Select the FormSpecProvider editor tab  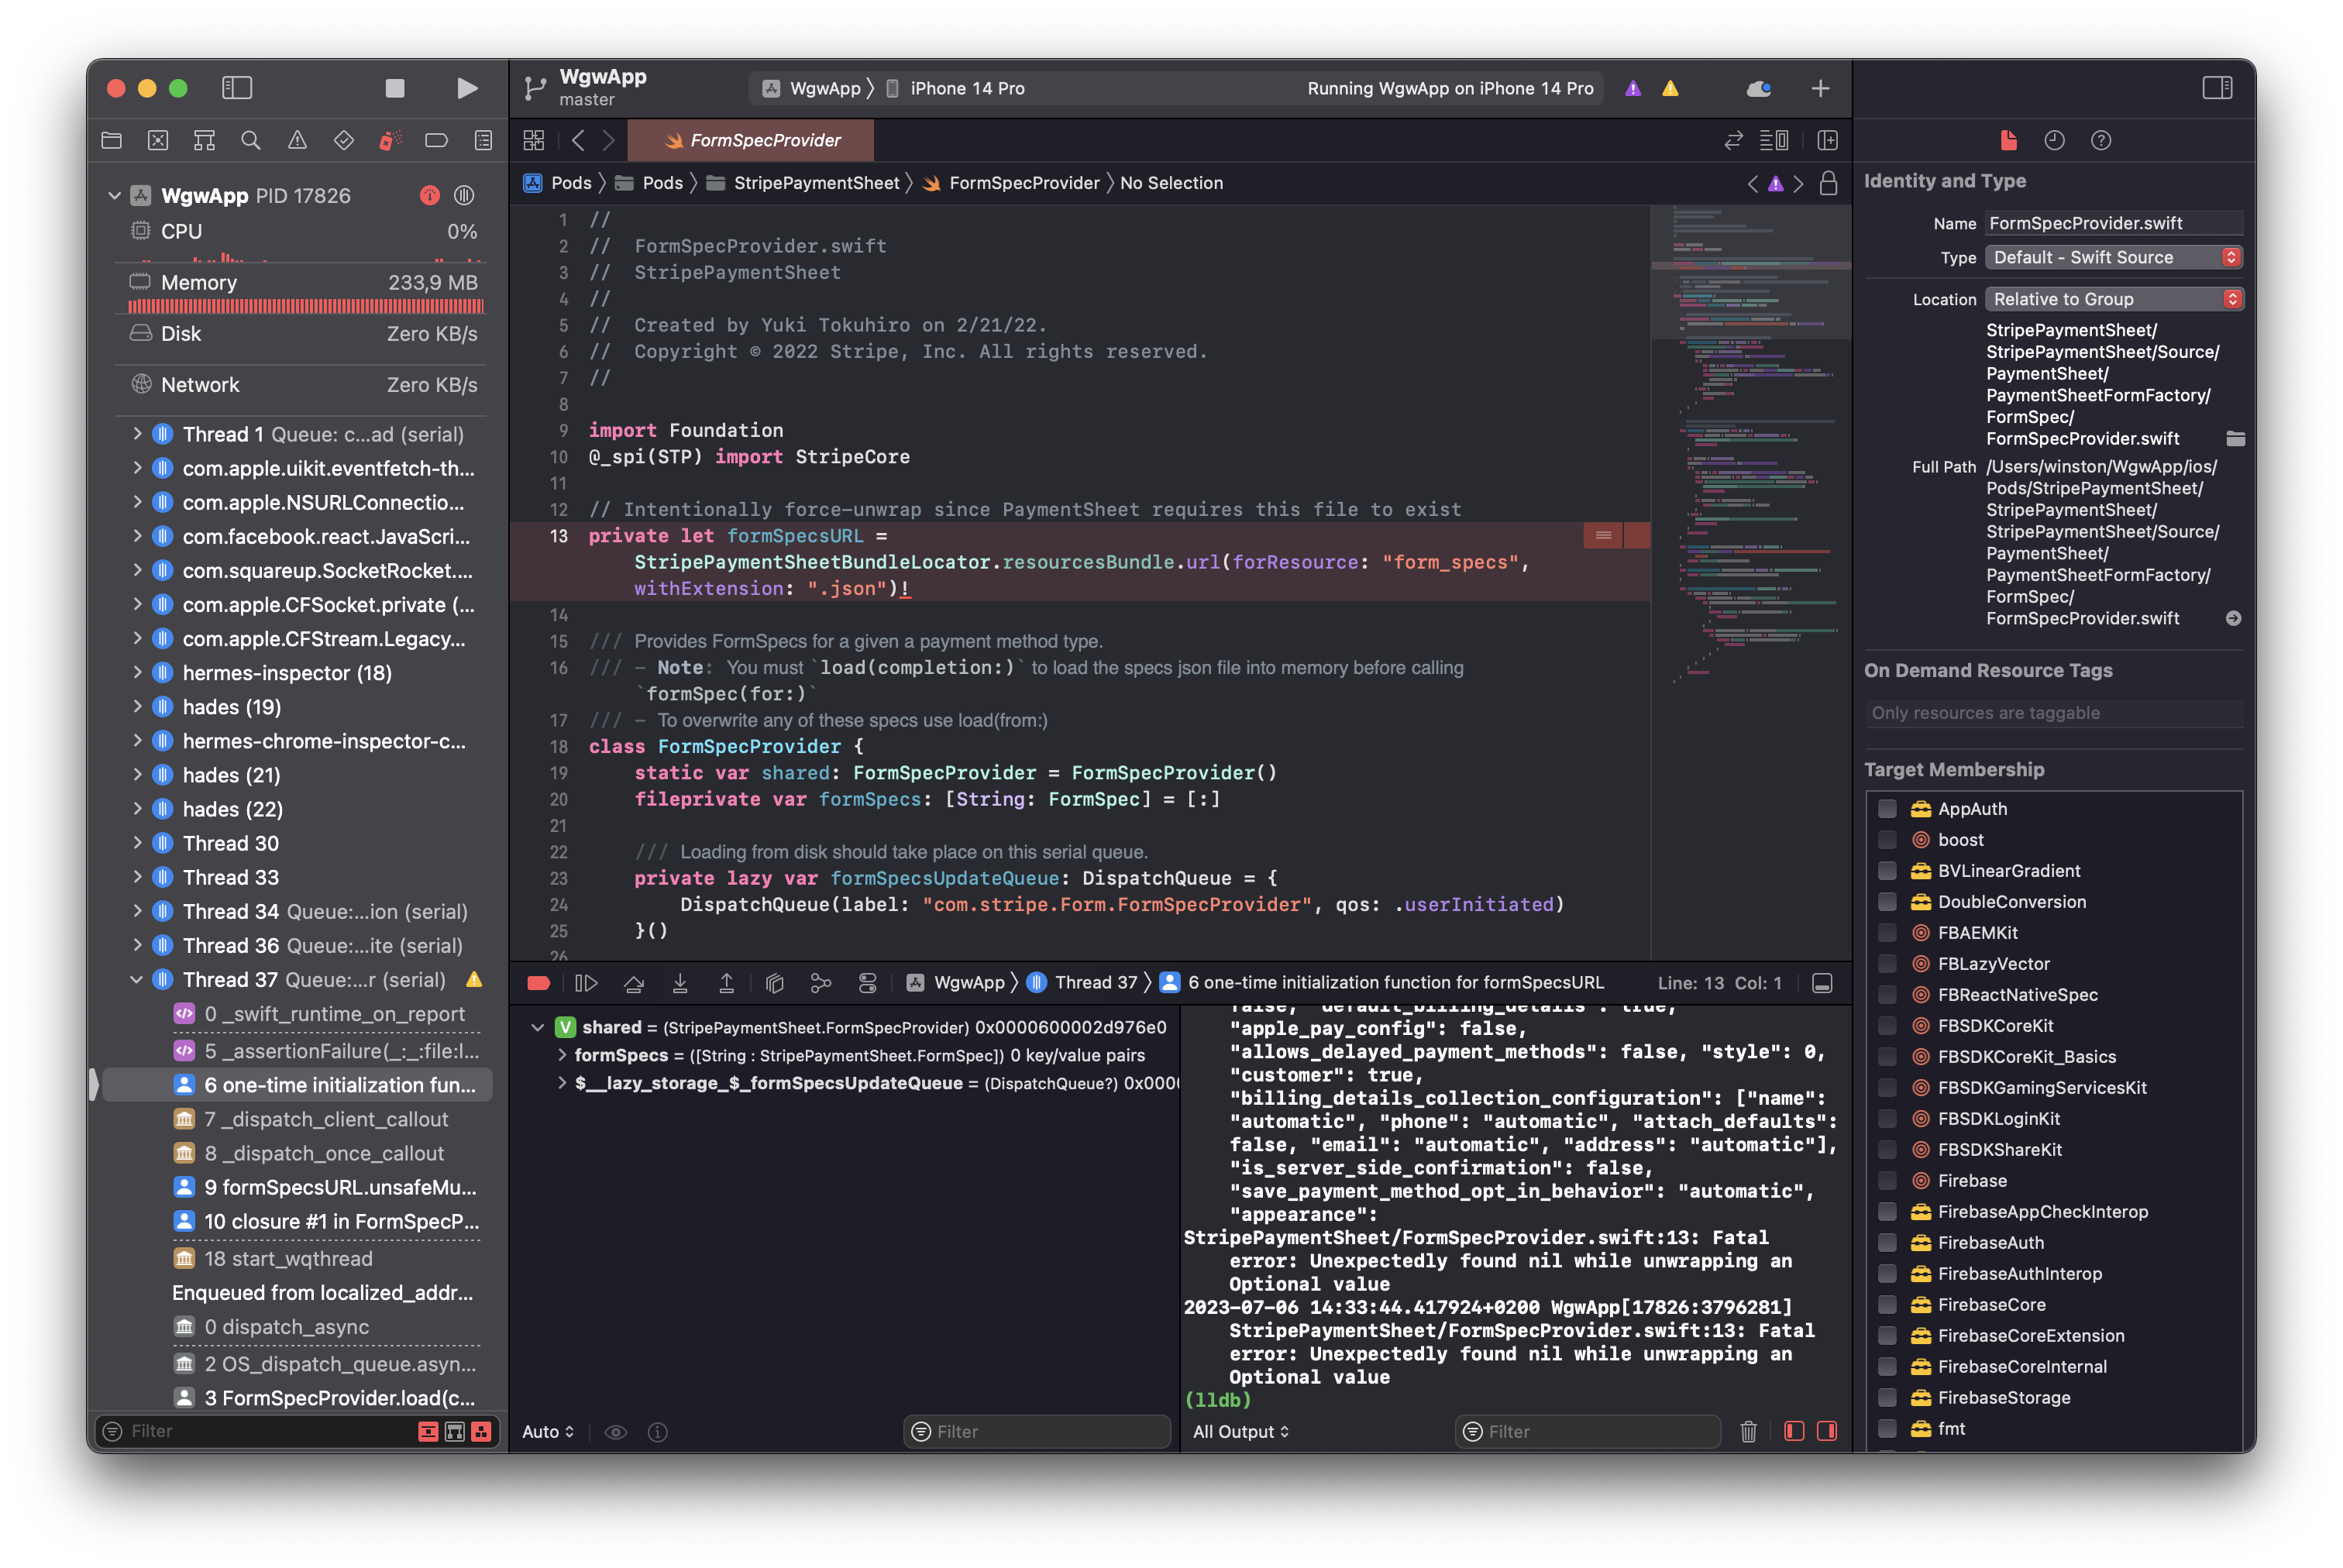coord(751,140)
